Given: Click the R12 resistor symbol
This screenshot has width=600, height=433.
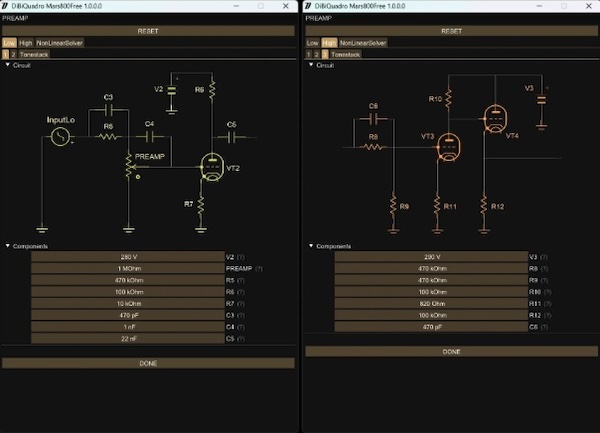Looking at the screenshot, I should point(484,207).
